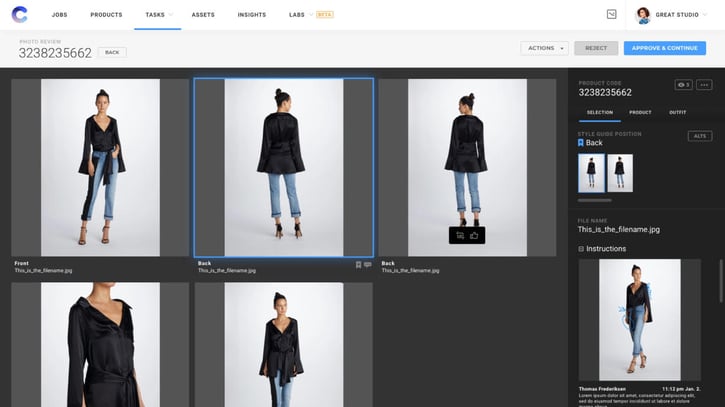Image resolution: width=725 pixels, height=407 pixels.
Task: Click the thumbs-up approve icon on photo
Action: pos(474,235)
